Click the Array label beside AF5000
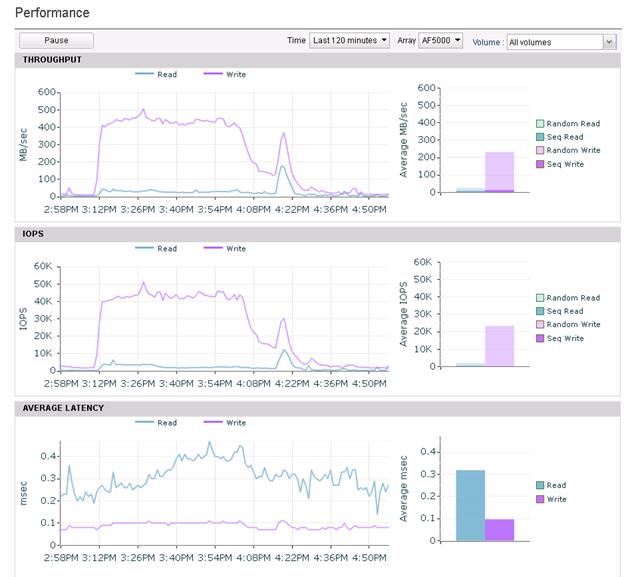Viewport: 626px width, 577px height. pyautogui.click(x=406, y=40)
